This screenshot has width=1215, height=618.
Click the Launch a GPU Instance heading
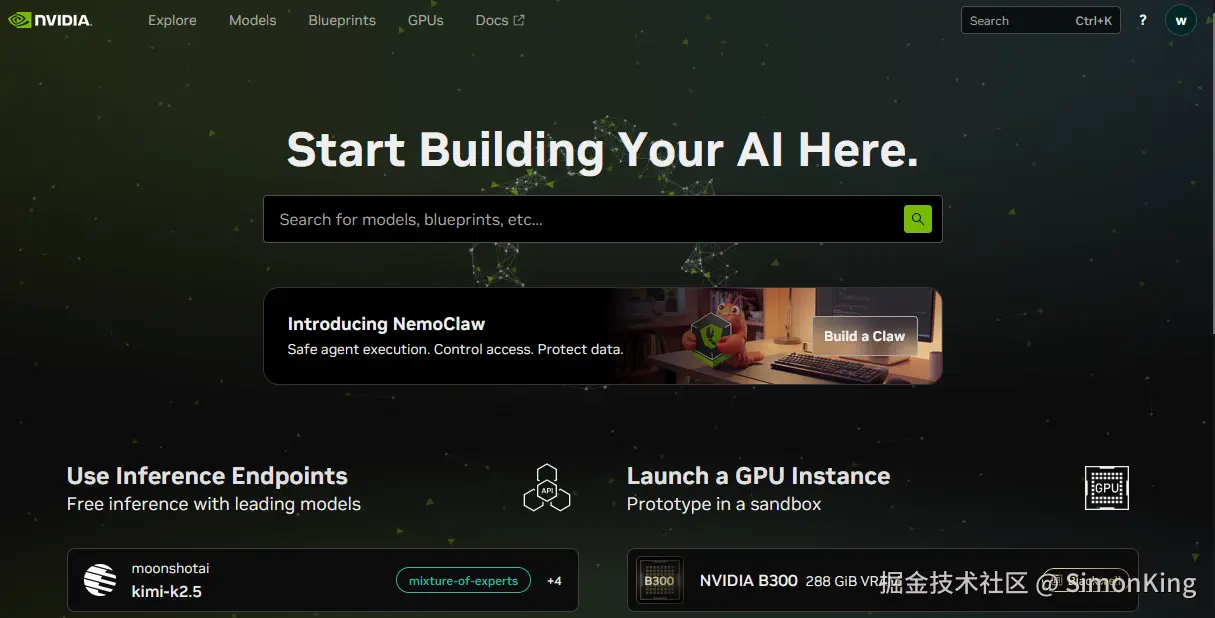point(758,476)
